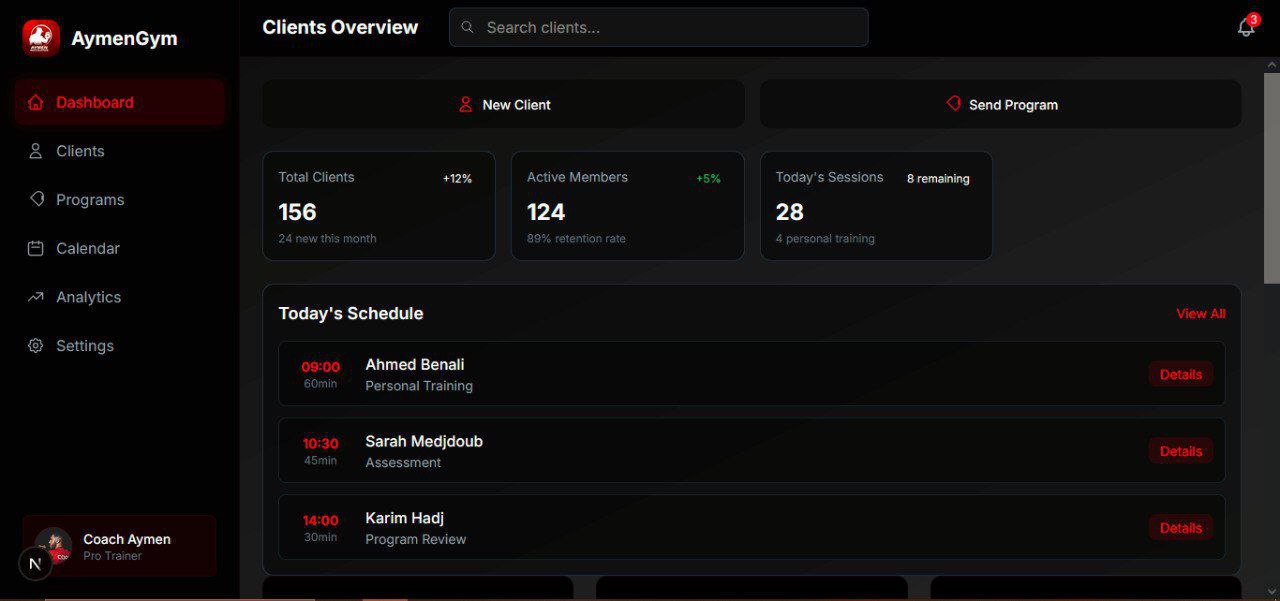The width and height of the screenshot is (1280, 601).
Task: Open the Total Clients stat card
Action: (379, 206)
